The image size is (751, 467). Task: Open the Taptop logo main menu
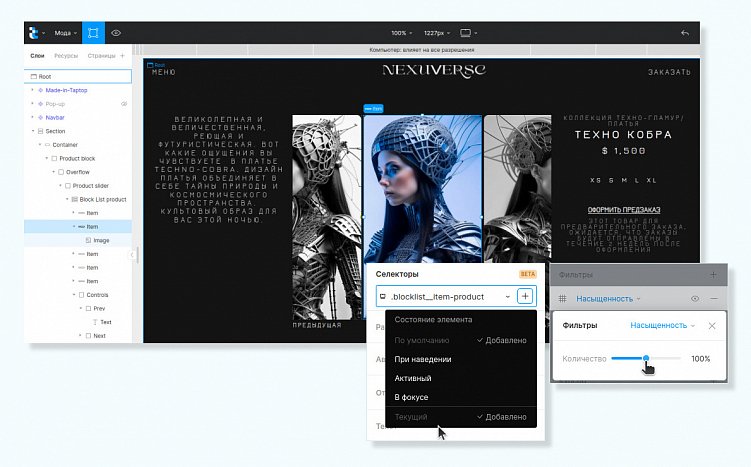pyautogui.click(x=34, y=33)
